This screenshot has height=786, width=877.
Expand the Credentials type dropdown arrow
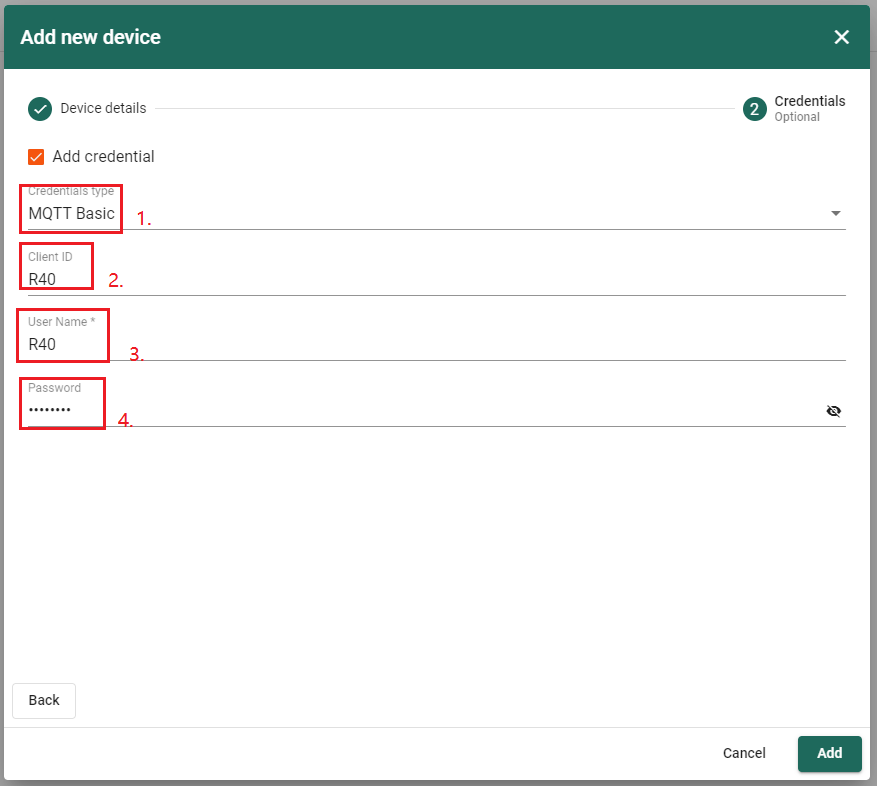click(835, 213)
